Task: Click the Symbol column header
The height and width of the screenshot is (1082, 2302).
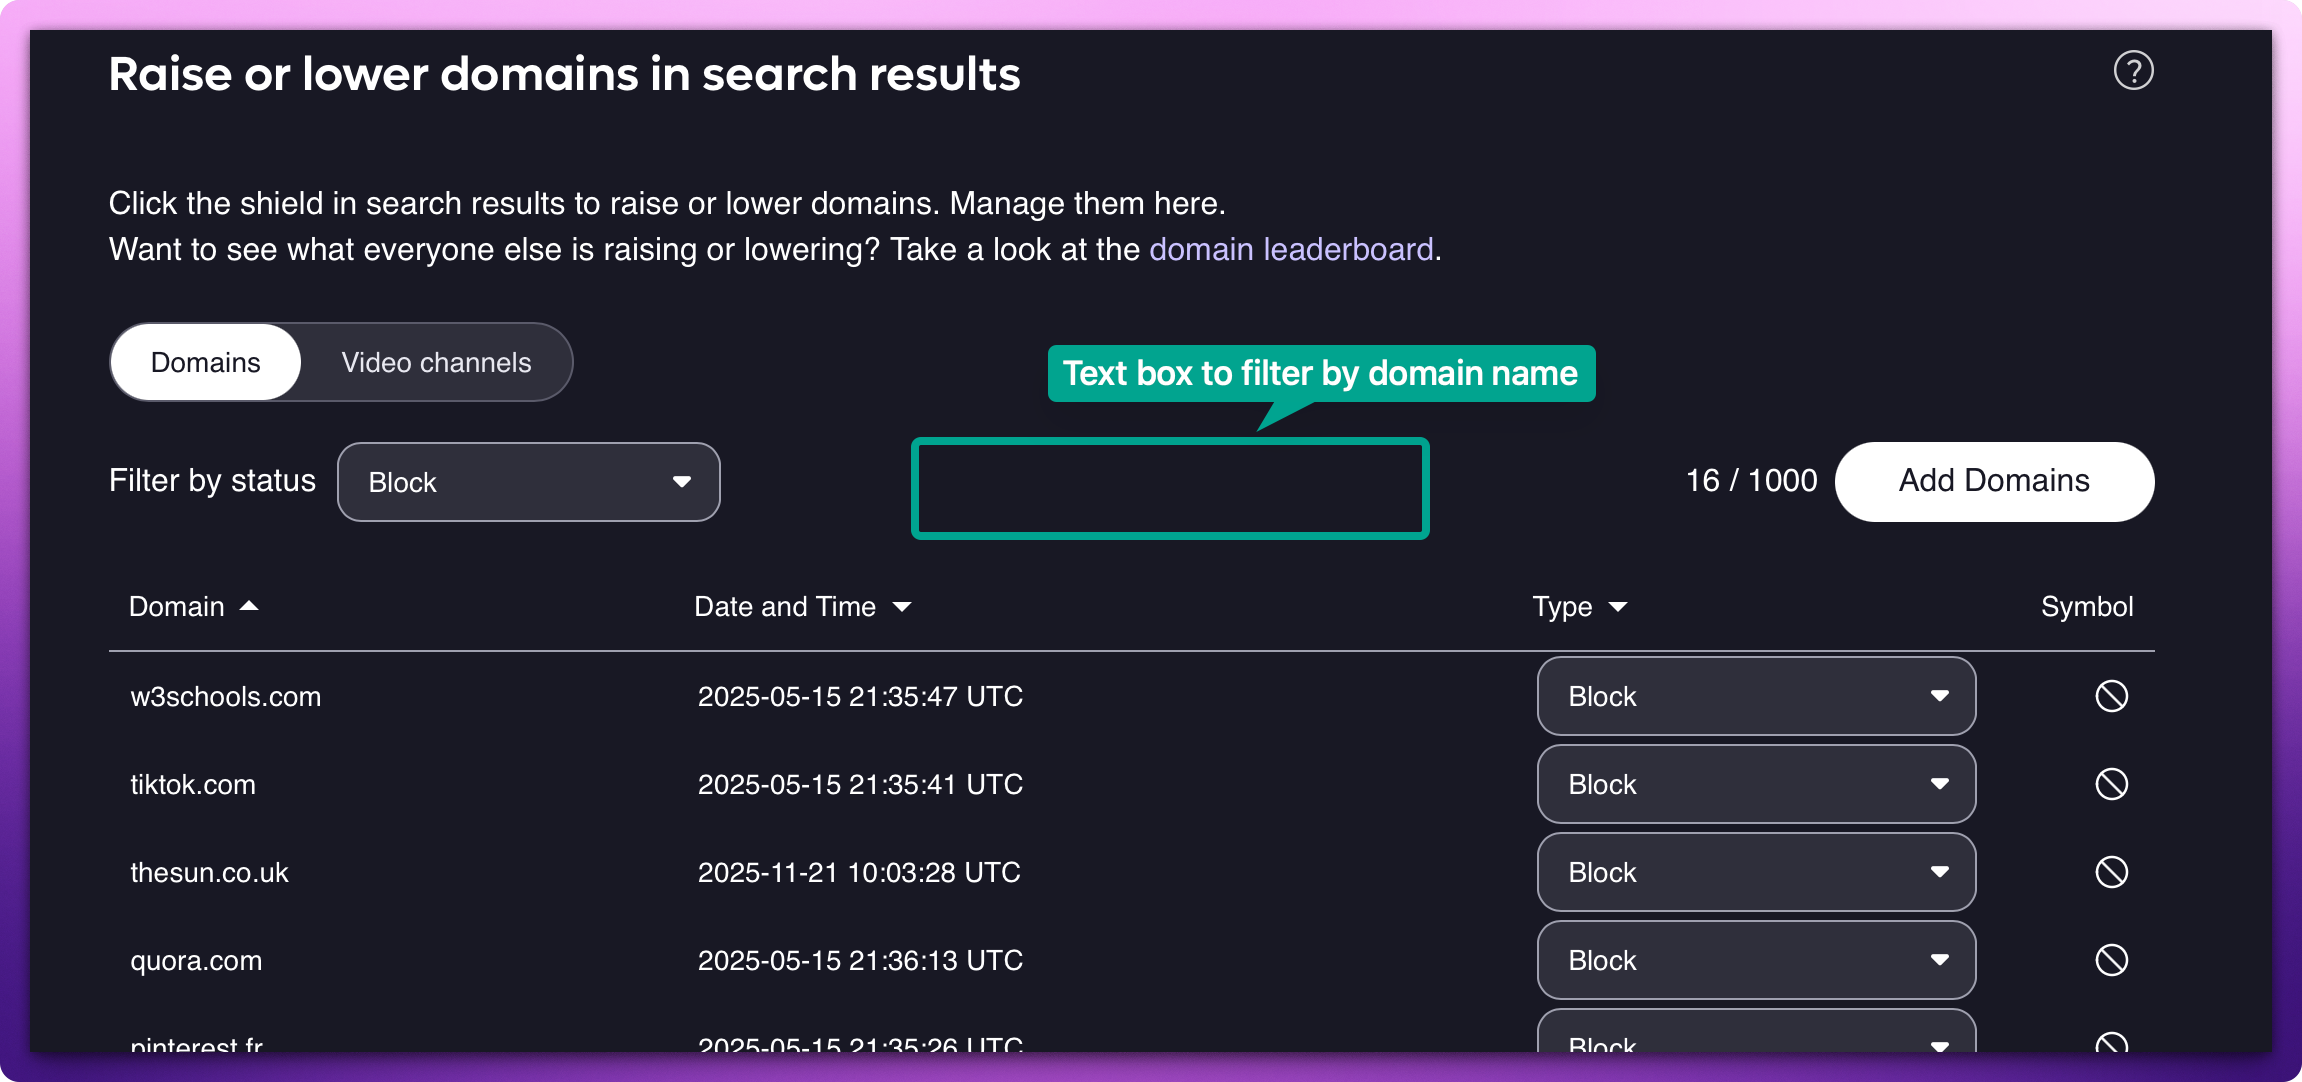Action: coord(2086,607)
